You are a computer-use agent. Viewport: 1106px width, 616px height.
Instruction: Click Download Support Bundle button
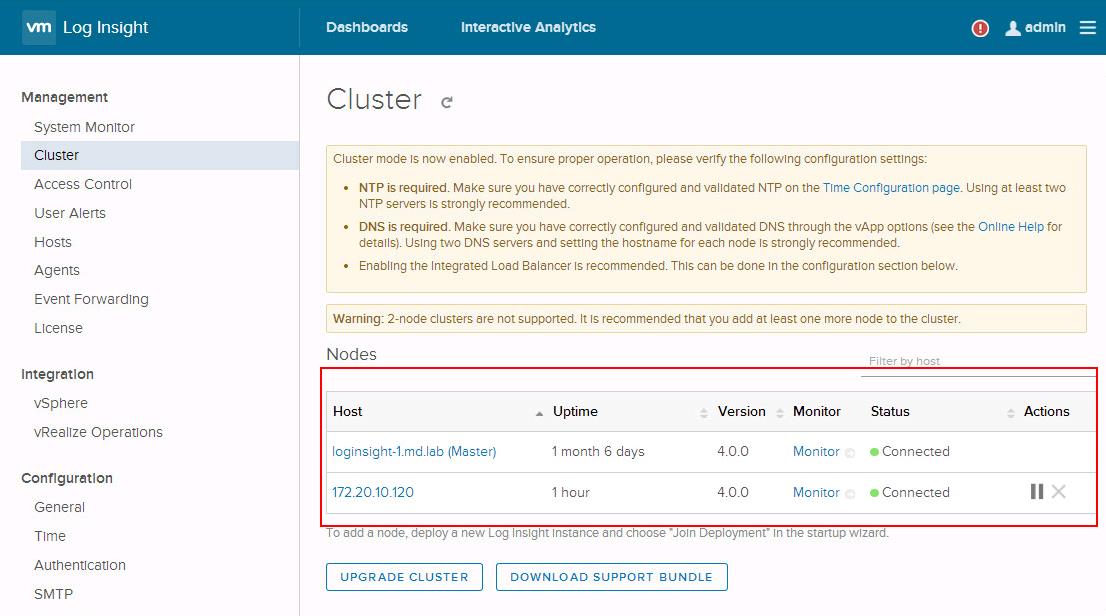[611, 577]
